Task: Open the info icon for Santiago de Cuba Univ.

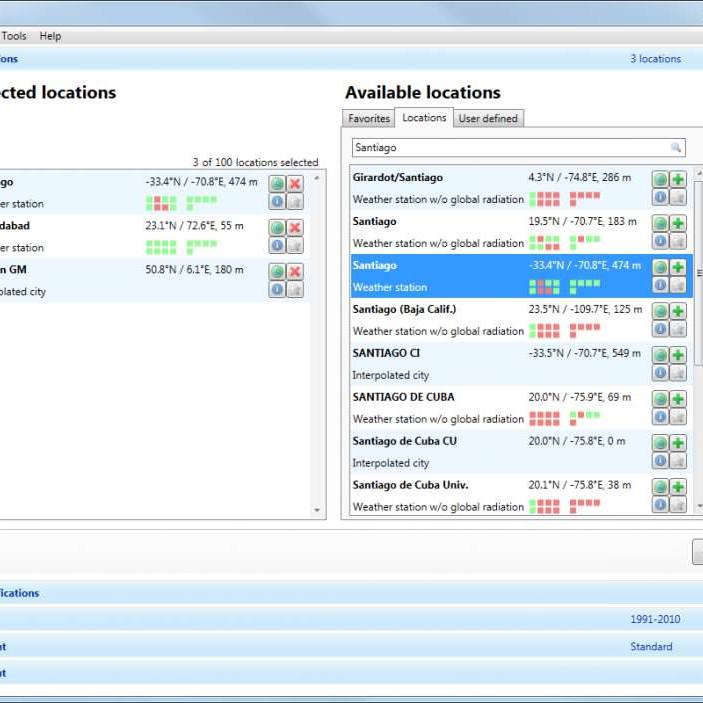Action: pyautogui.click(x=660, y=505)
